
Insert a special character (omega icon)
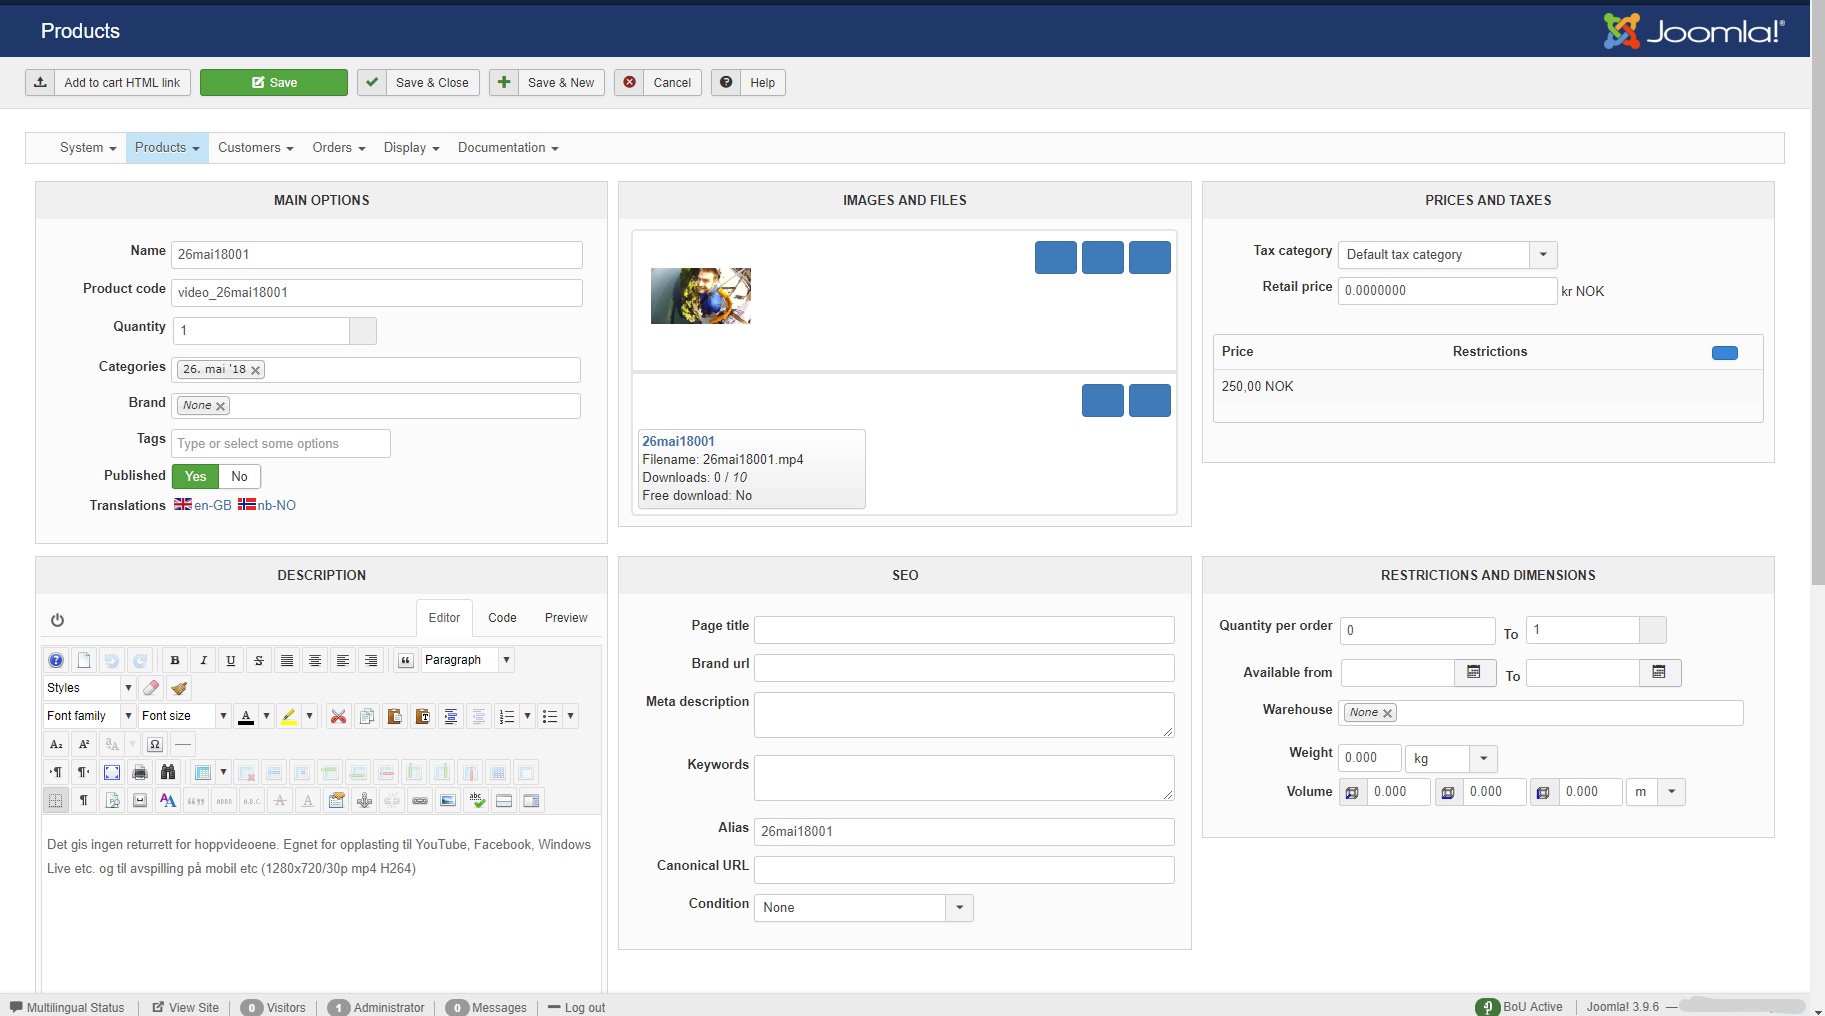155,744
